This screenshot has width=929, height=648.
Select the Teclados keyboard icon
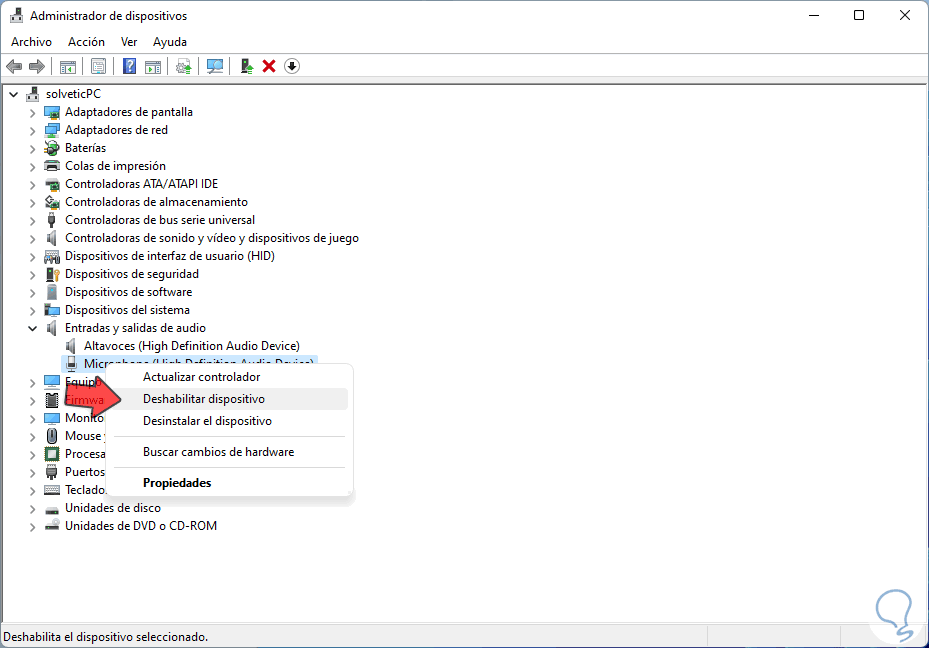pos(52,490)
